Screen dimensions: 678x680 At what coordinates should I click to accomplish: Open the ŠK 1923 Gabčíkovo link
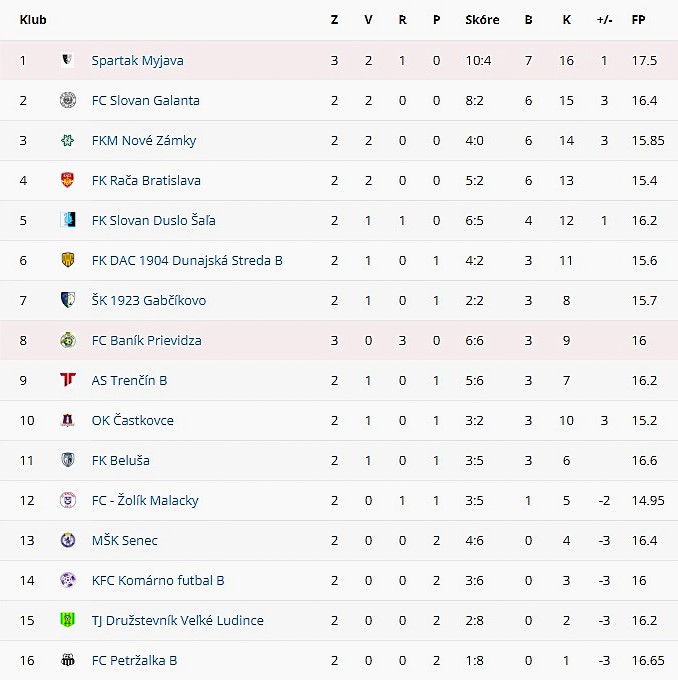point(149,300)
